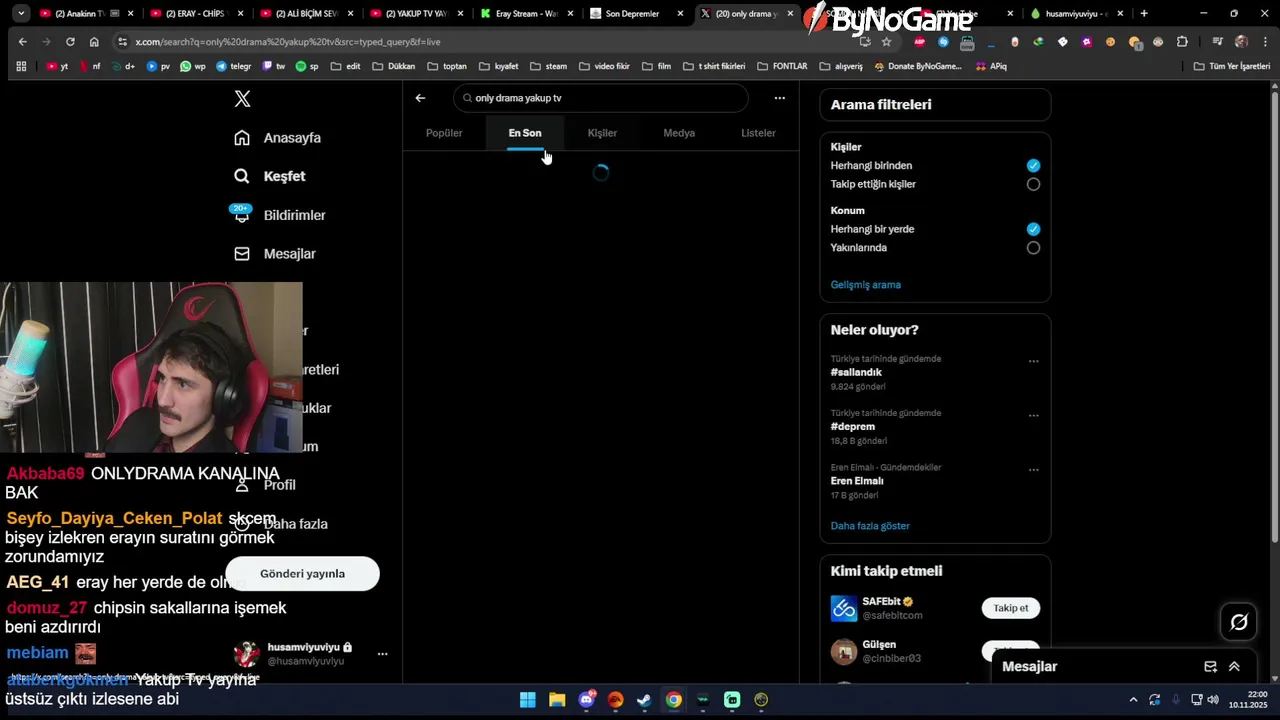Open Tüm Yer İşaretleri folder
Viewport: 1280px width, 720px height.
(x=1232, y=66)
